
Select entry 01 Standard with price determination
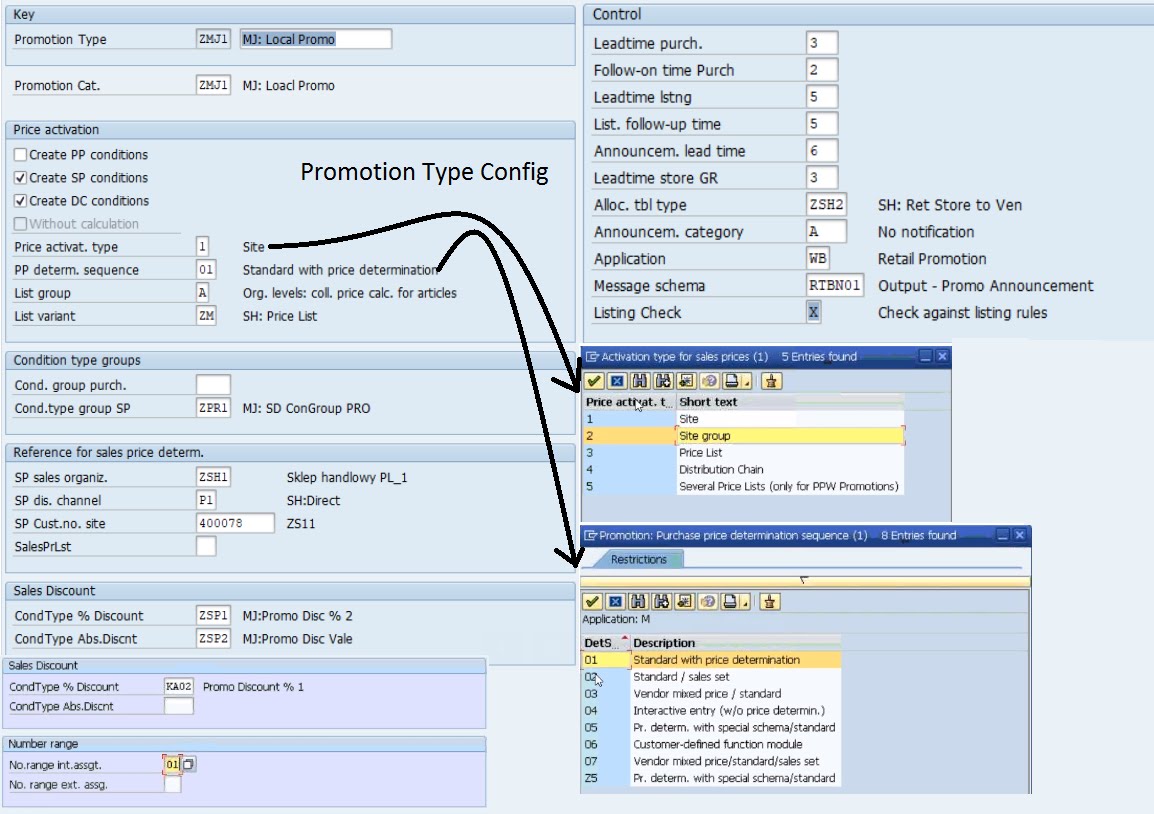click(720, 660)
